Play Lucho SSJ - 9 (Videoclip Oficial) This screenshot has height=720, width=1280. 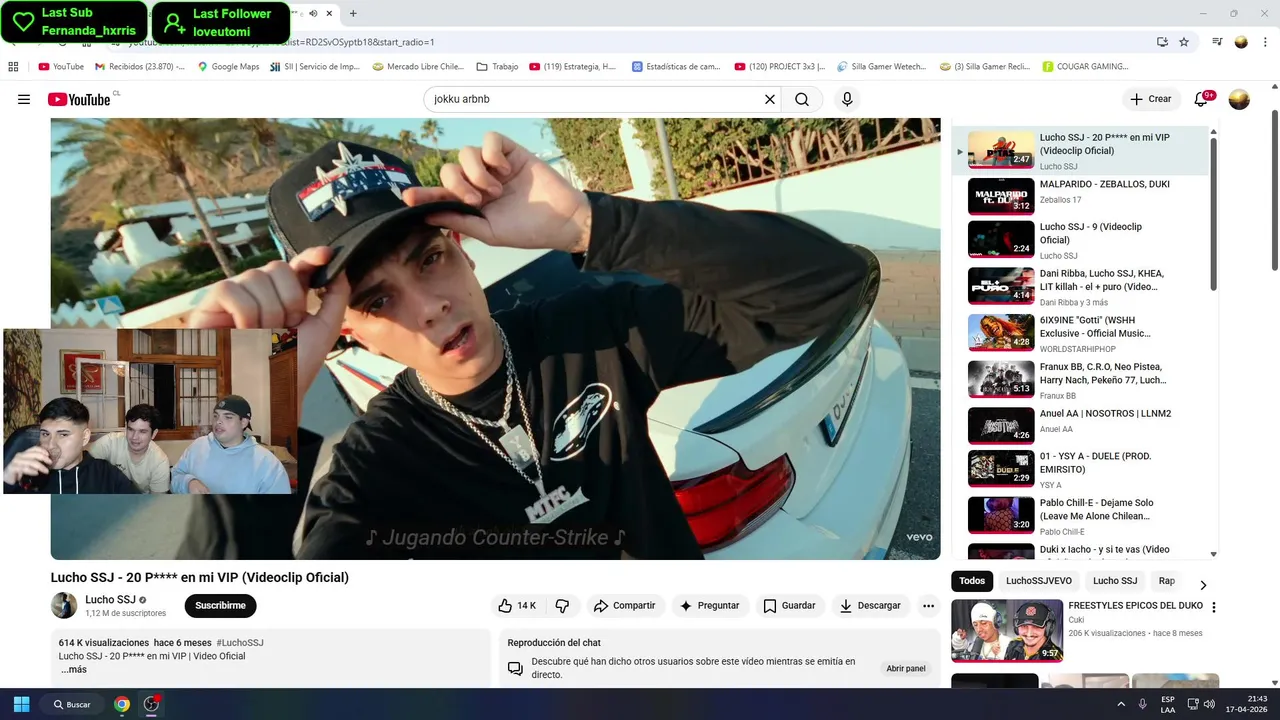coord(1079,240)
